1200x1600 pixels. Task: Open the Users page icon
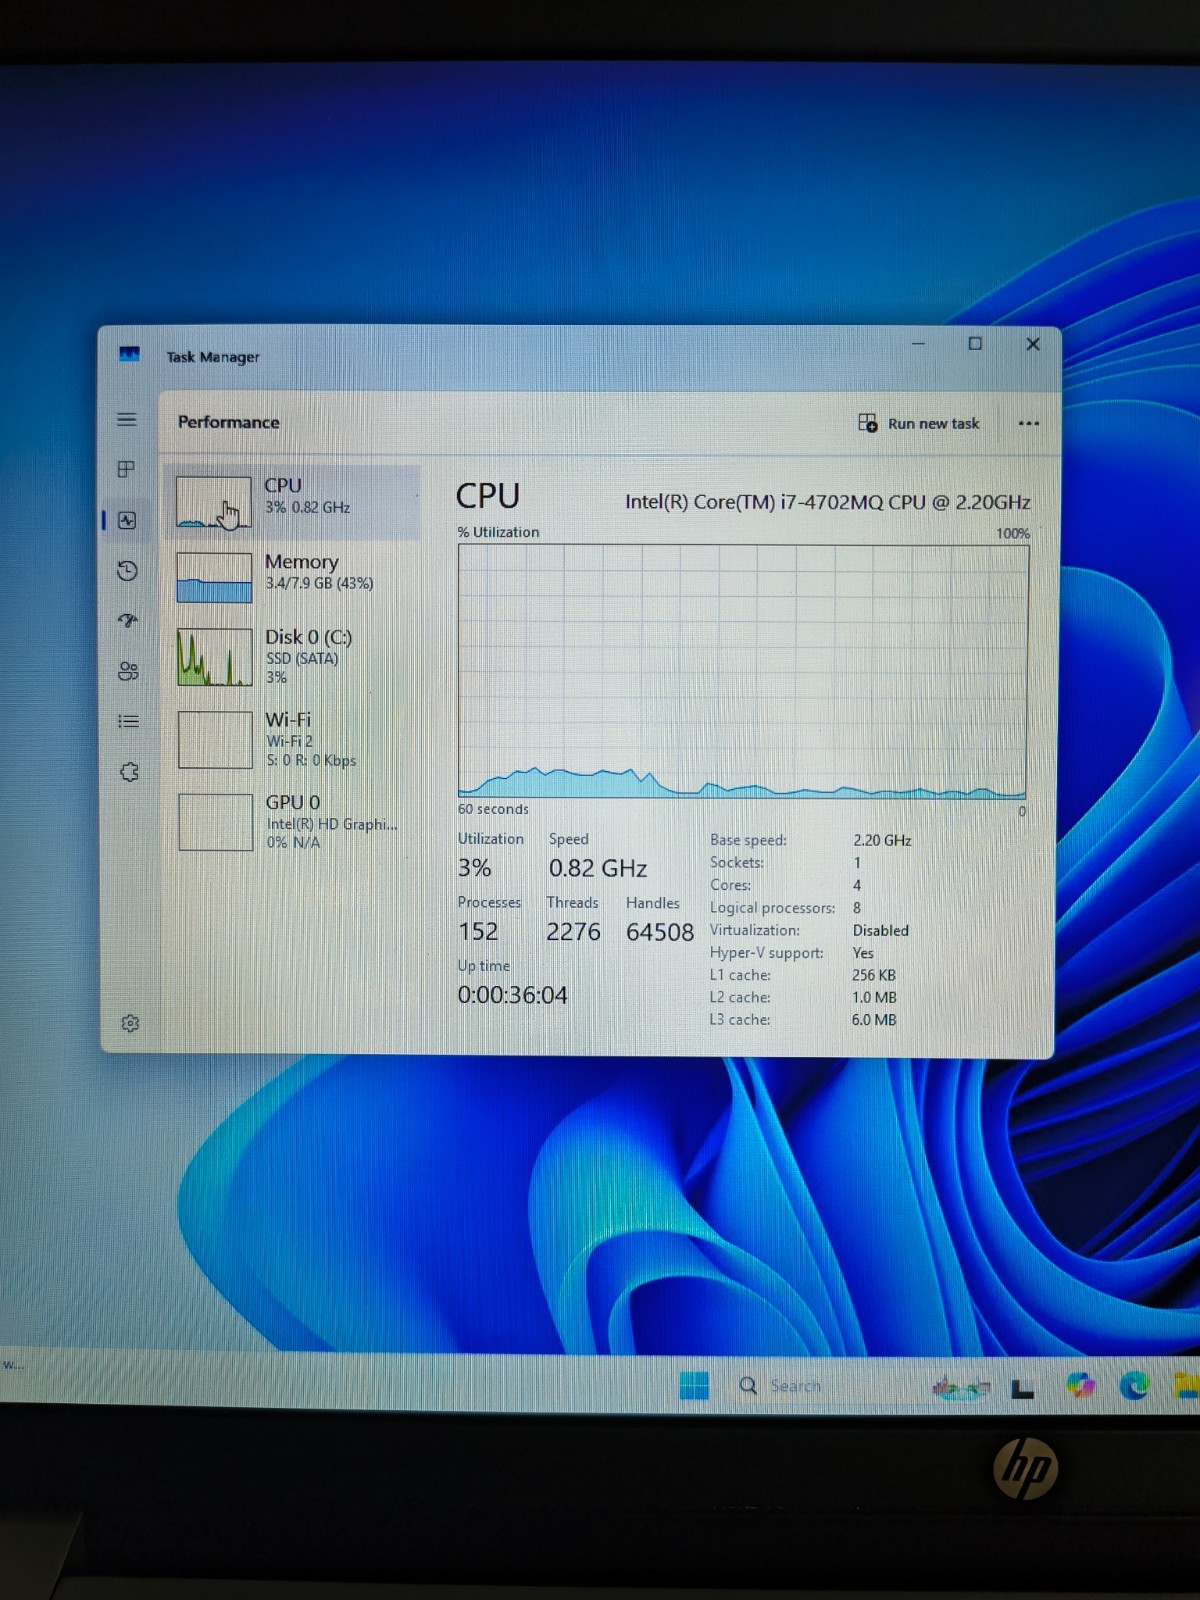point(128,671)
